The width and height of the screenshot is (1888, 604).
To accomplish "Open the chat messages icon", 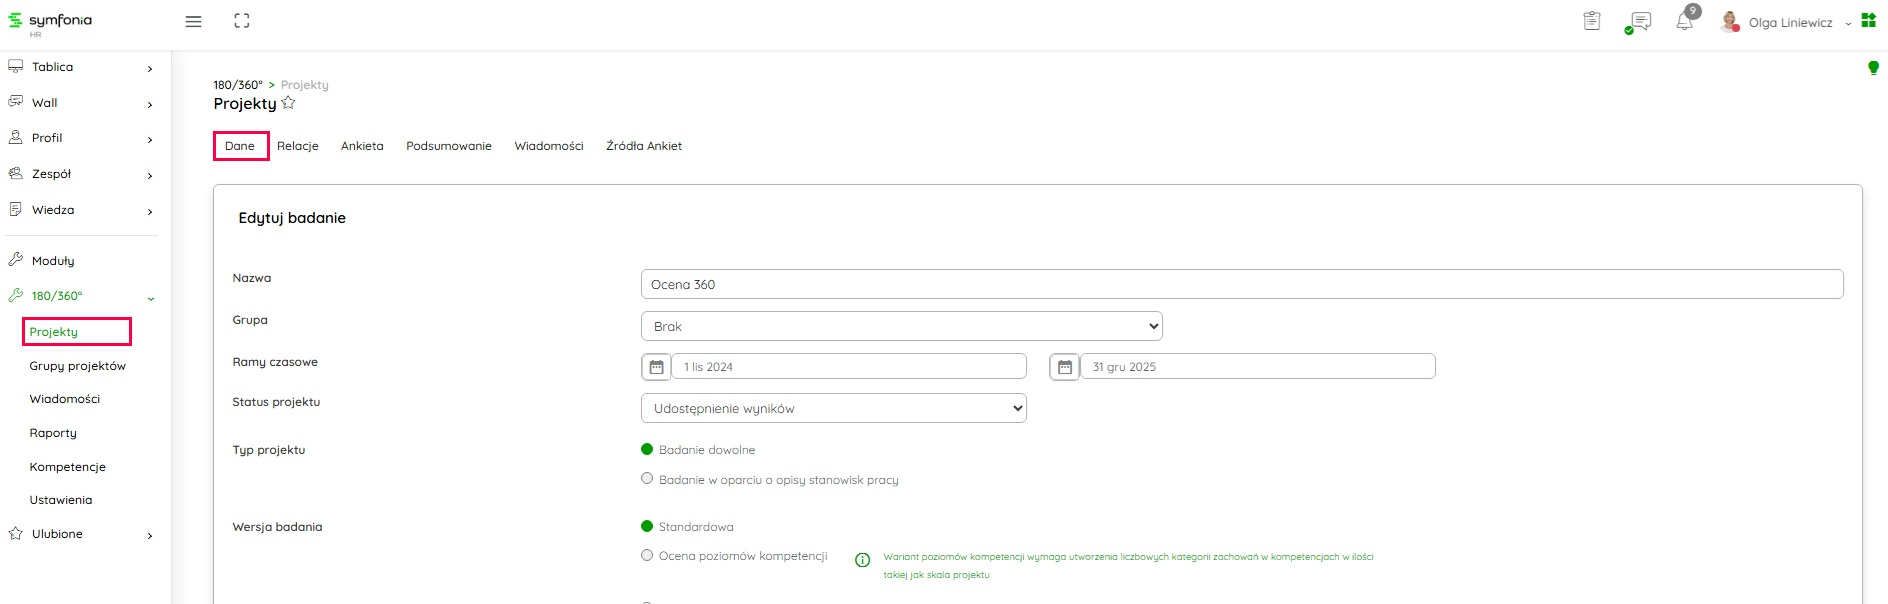I will point(1640,22).
